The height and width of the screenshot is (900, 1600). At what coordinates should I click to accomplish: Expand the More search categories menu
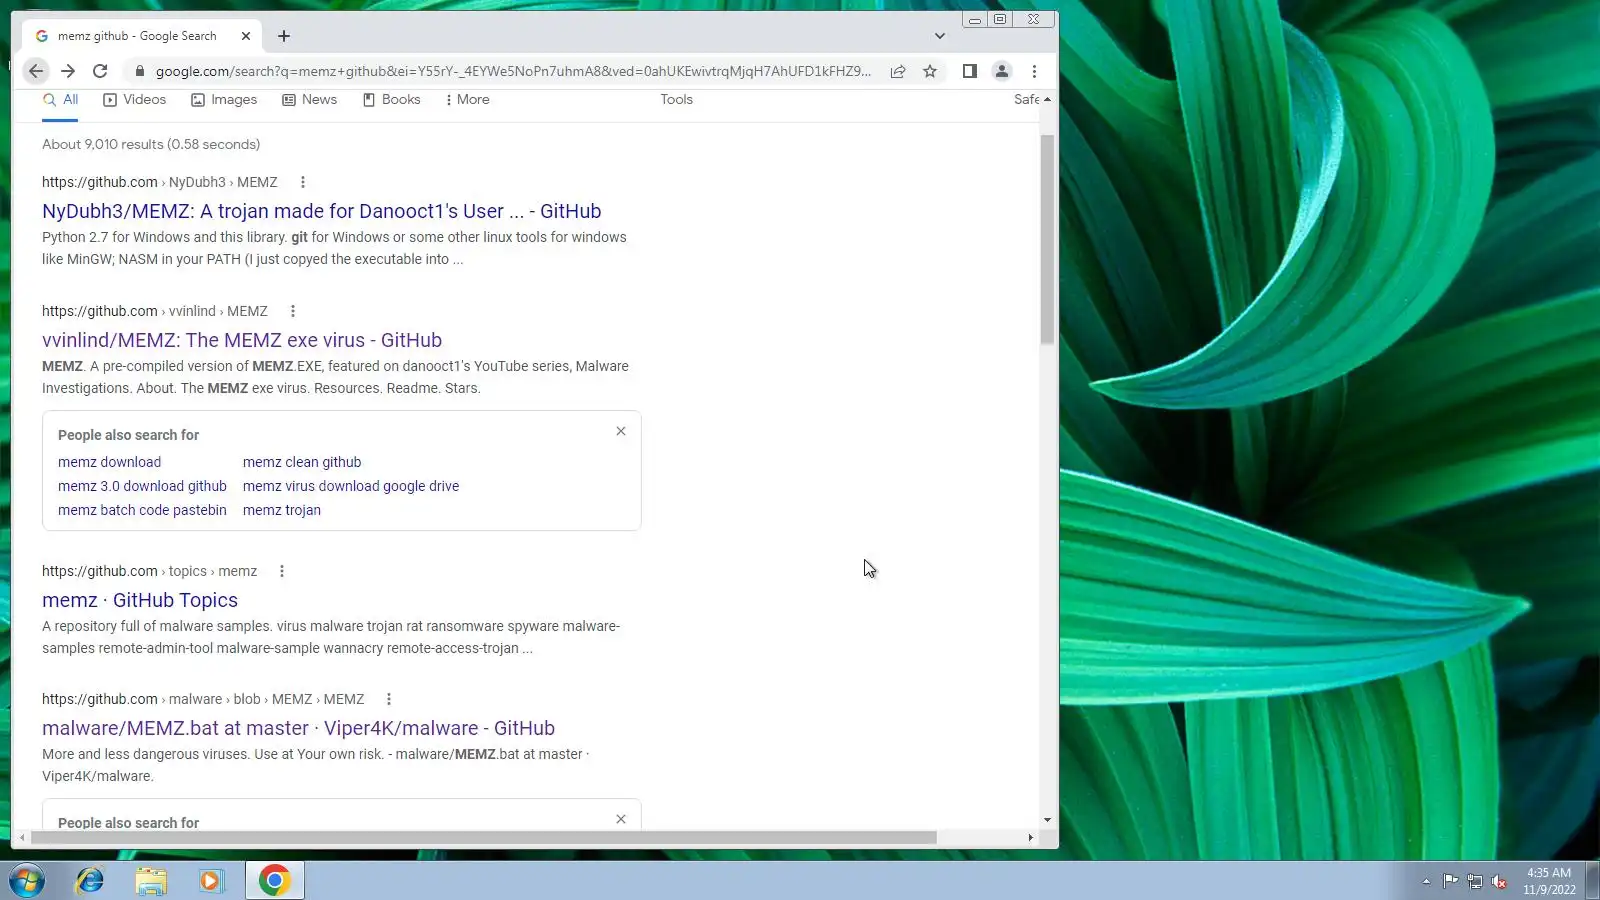467,100
